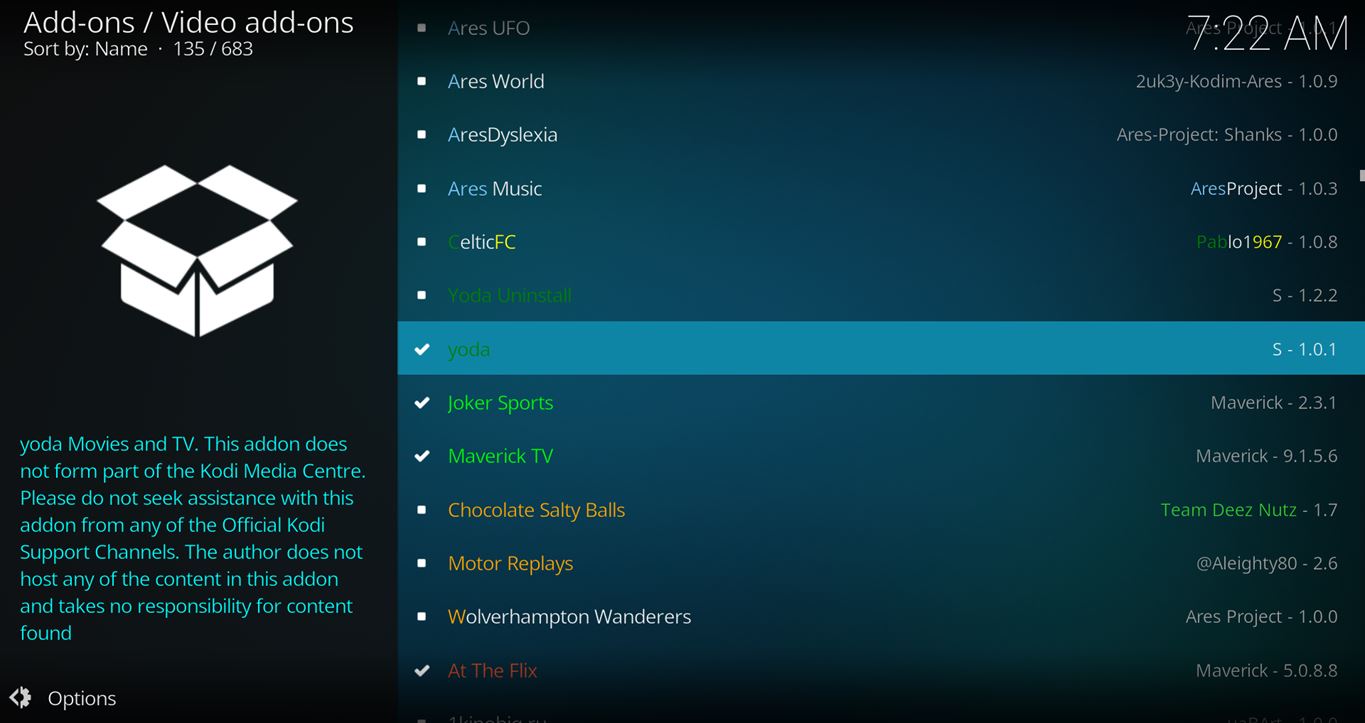The width and height of the screenshot is (1365, 723).
Task: Choose the Ares Music add-on
Action: [x=495, y=188]
